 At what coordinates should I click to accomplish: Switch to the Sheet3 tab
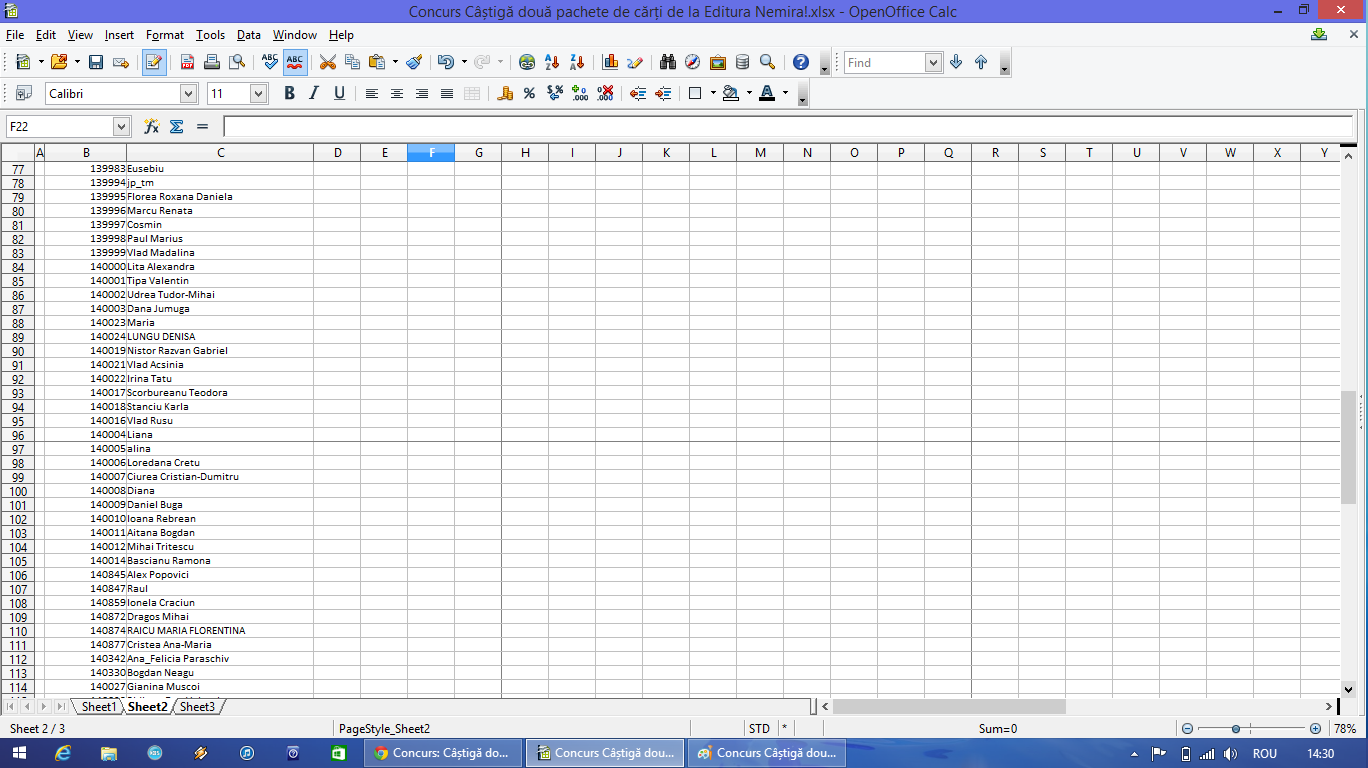[197, 707]
